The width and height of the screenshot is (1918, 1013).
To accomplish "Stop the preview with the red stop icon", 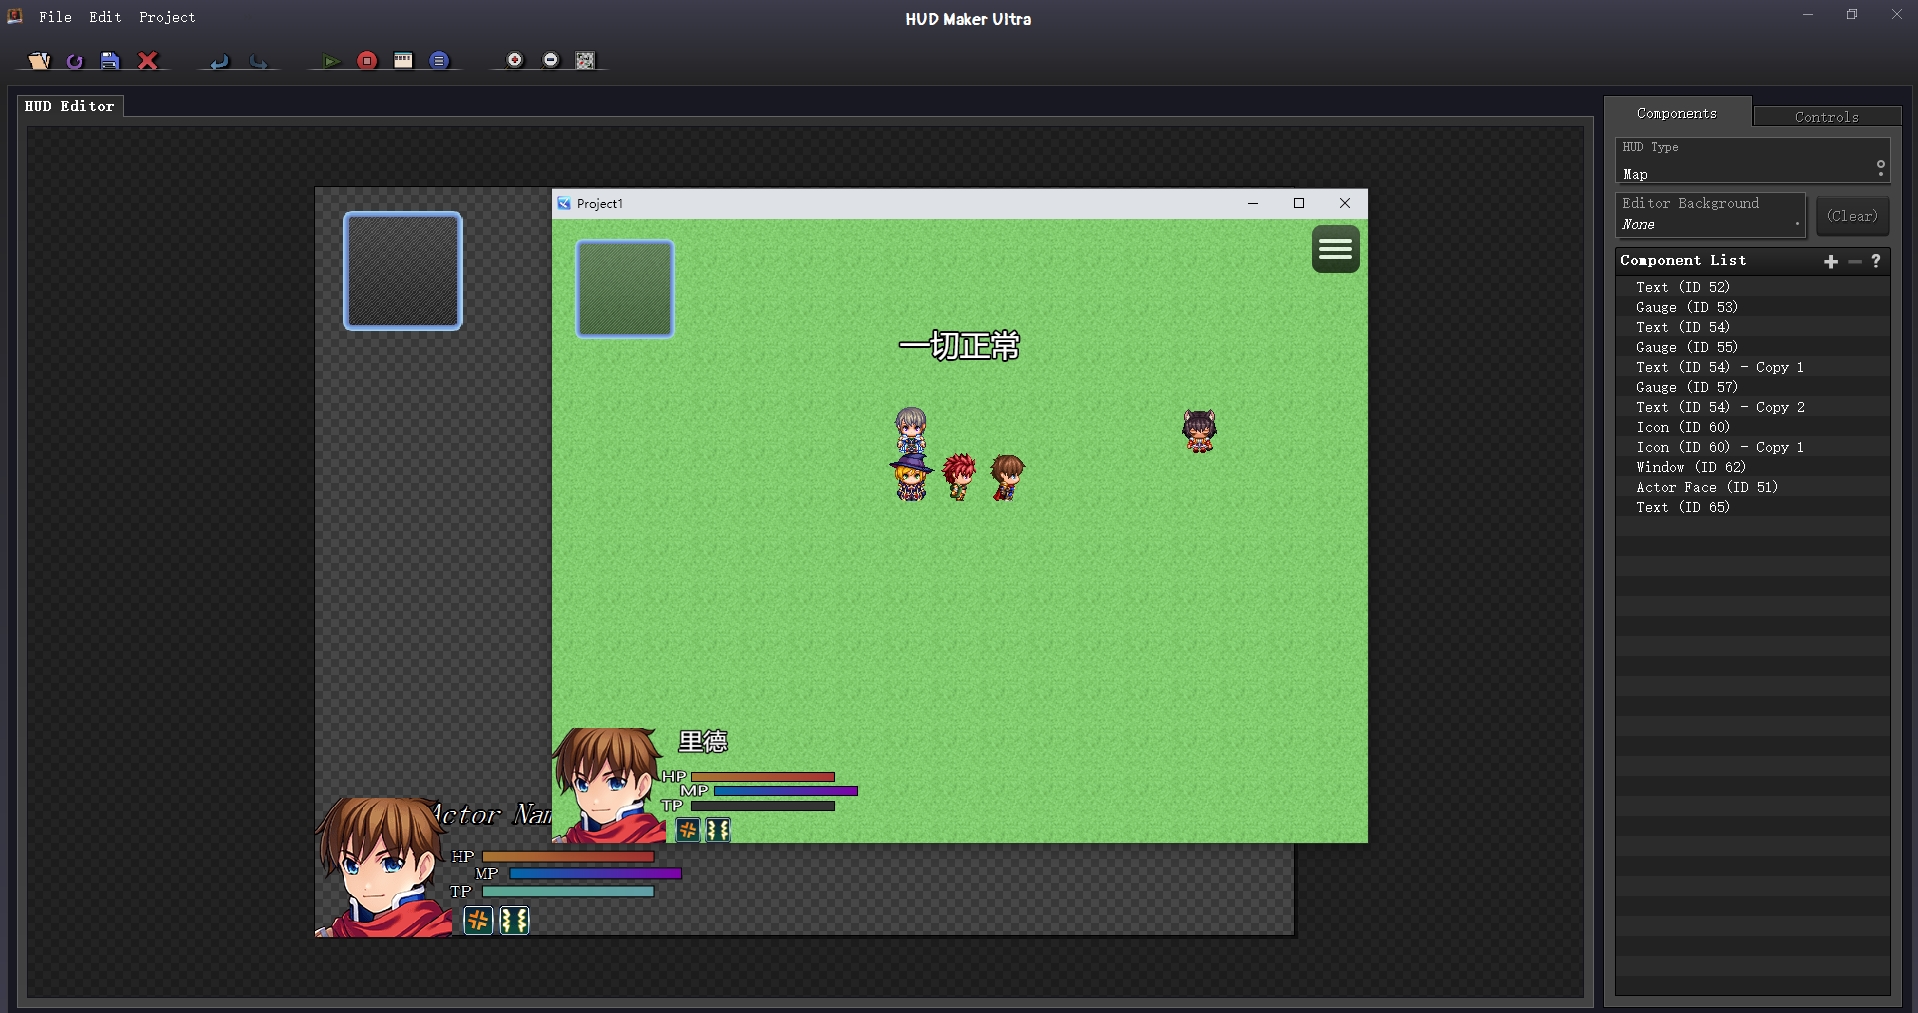I will click(367, 61).
